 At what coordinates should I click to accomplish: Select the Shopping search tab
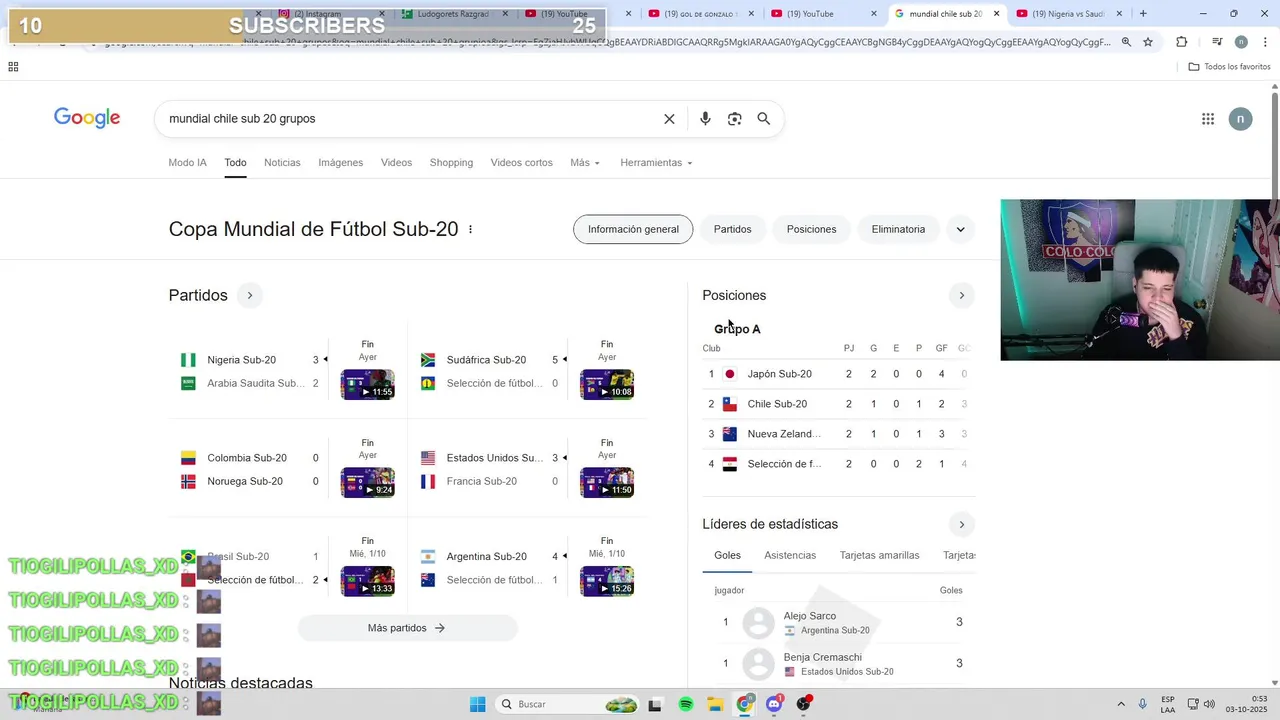(x=451, y=163)
